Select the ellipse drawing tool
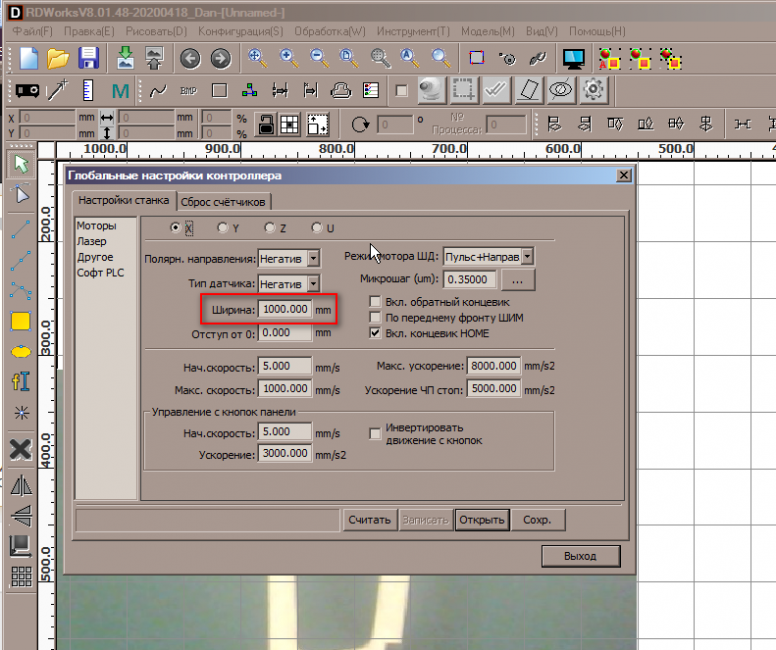Image resolution: width=776 pixels, height=650 pixels. (x=20, y=352)
